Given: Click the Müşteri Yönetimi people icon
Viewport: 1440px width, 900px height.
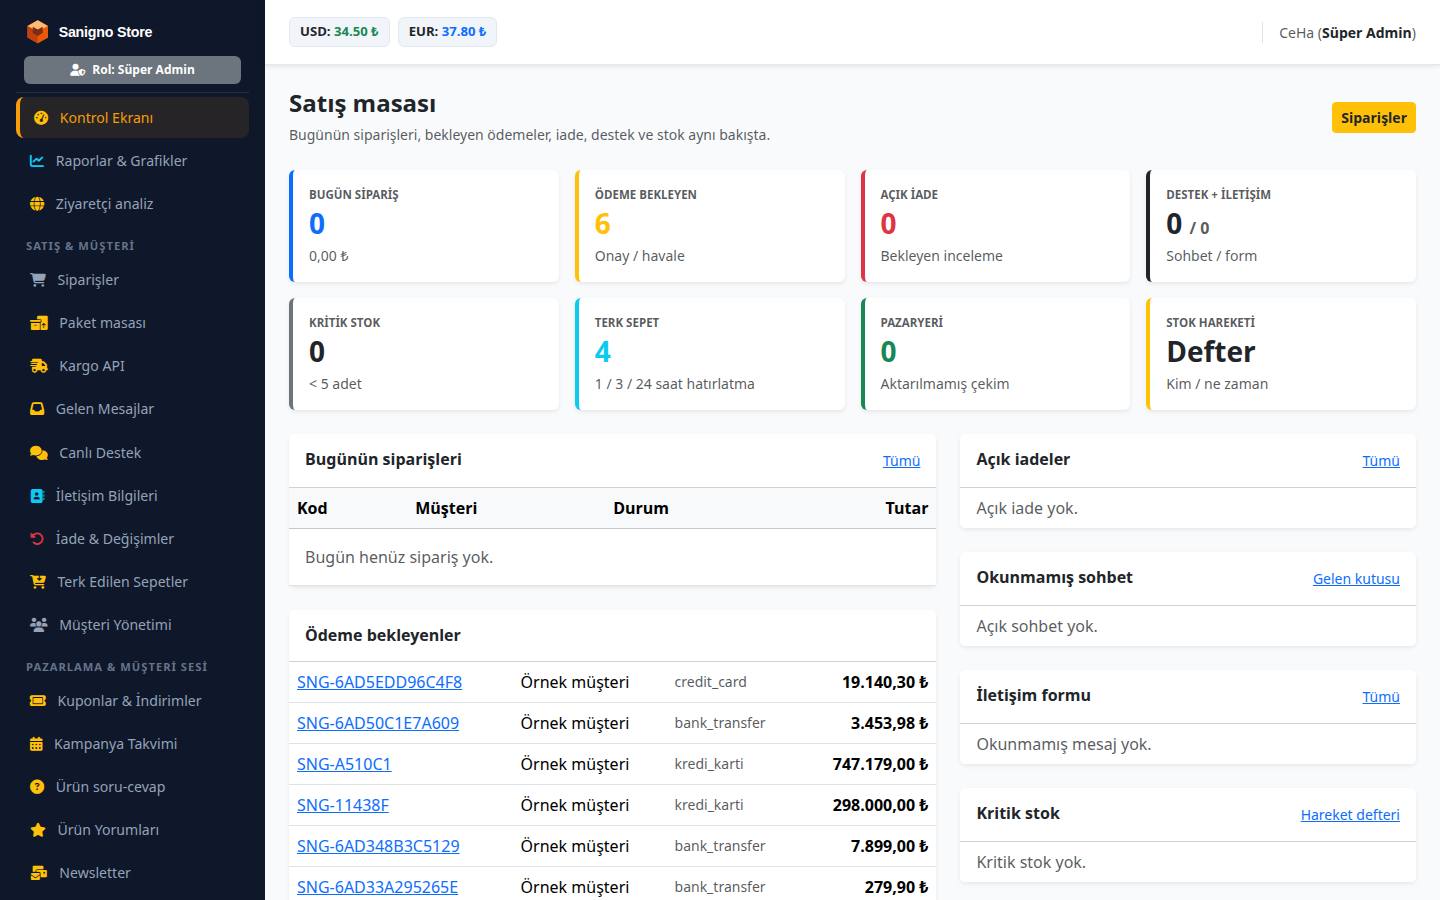Looking at the screenshot, I should pos(39,625).
